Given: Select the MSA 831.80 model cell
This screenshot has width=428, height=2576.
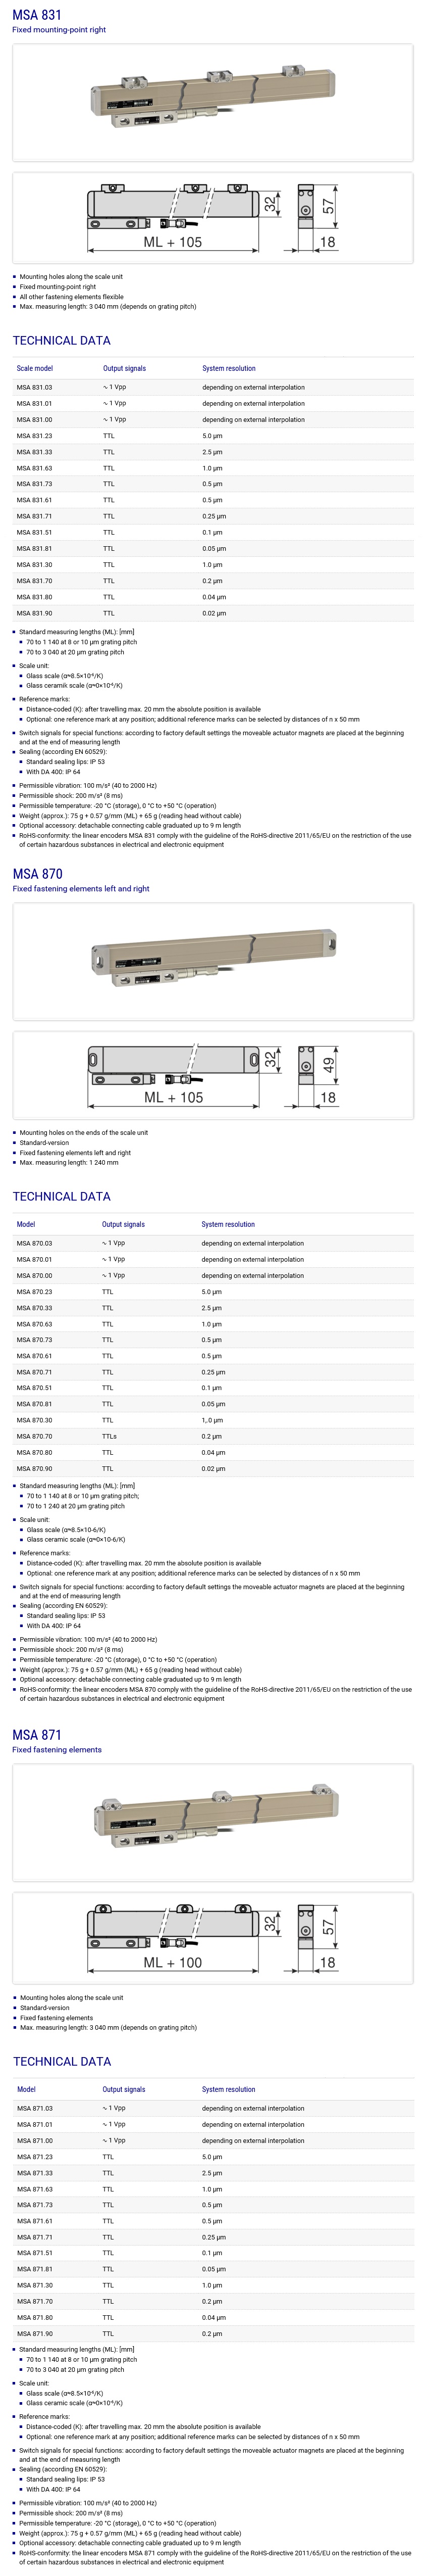Looking at the screenshot, I should click(x=35, y=597).
